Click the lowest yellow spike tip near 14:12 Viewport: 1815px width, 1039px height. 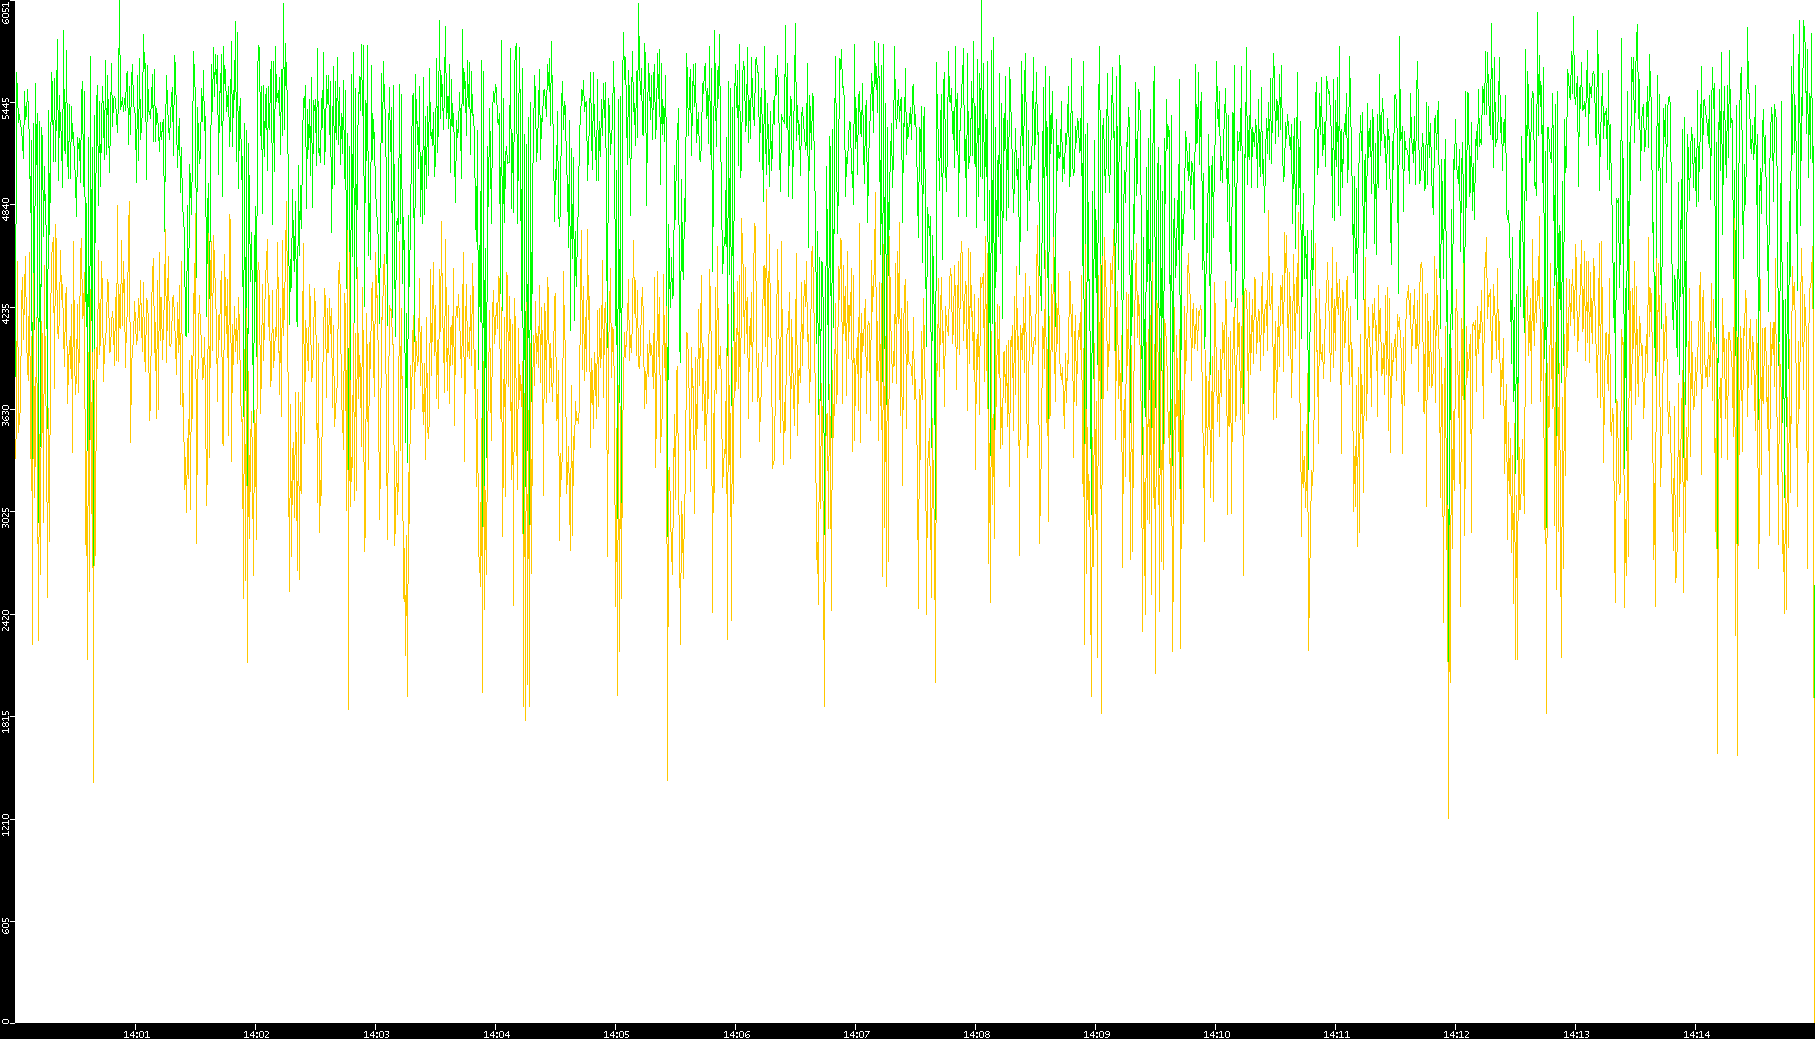coord(1448,817)
